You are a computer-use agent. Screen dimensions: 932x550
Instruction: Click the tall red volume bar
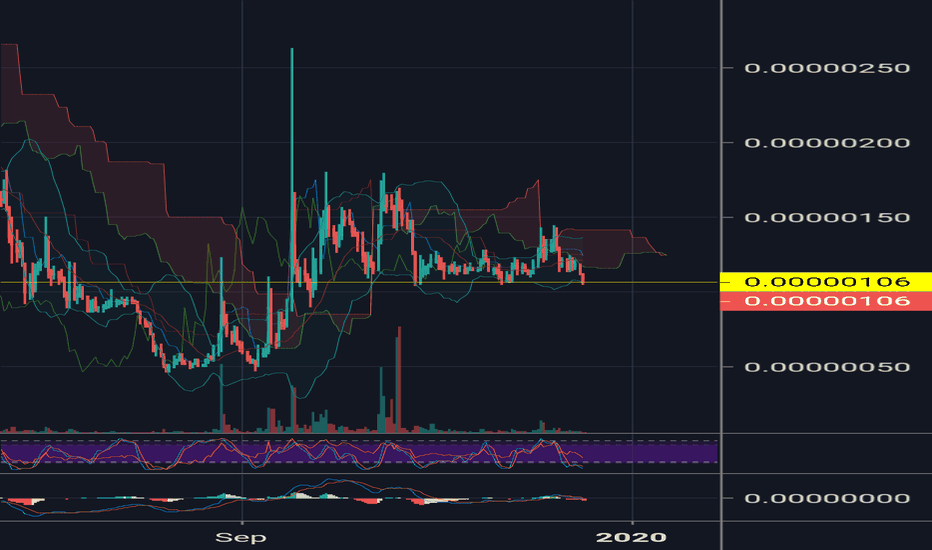(399, 379)
